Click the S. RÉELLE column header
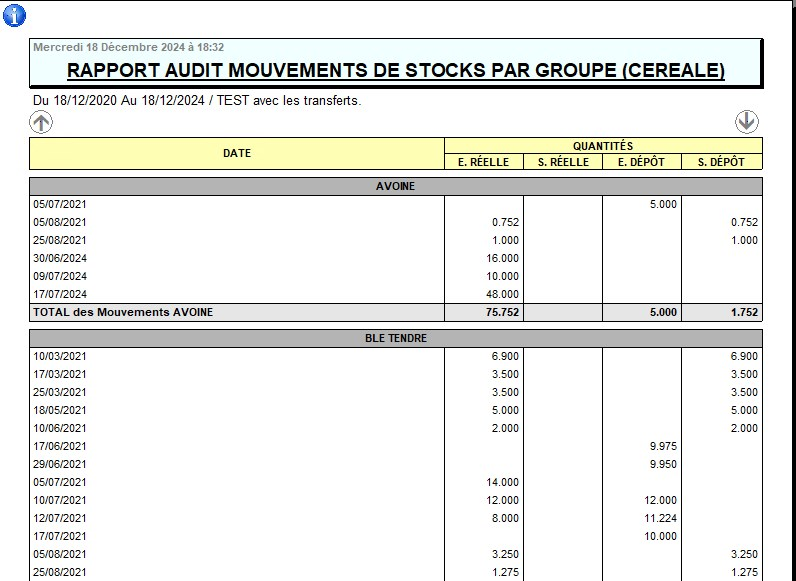796x581 pixels. click(x=563, y=162)
